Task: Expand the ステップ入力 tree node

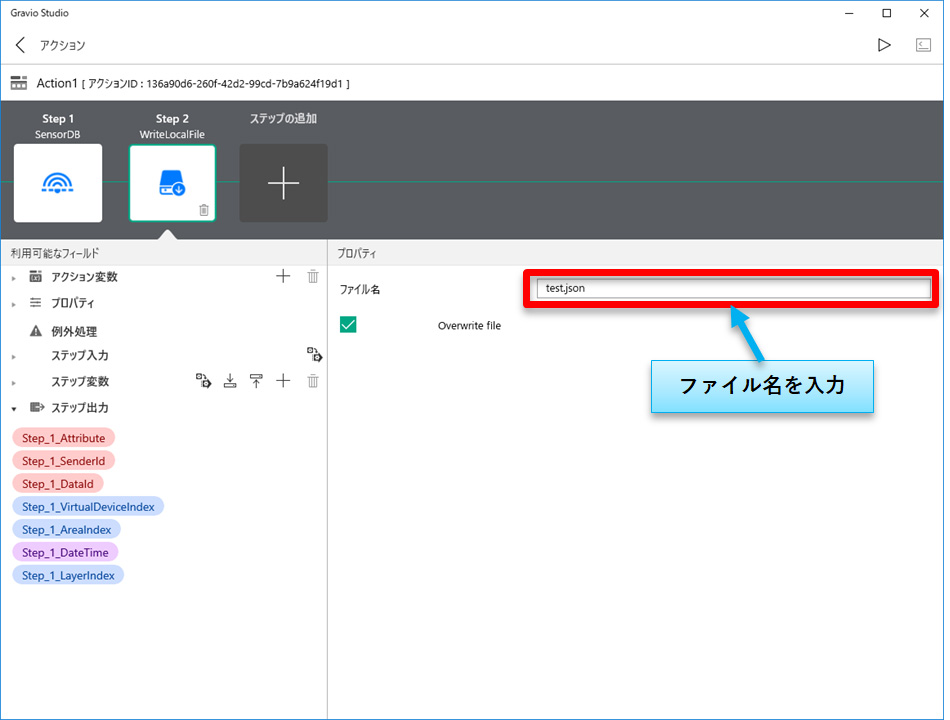Action: point(14,357)
